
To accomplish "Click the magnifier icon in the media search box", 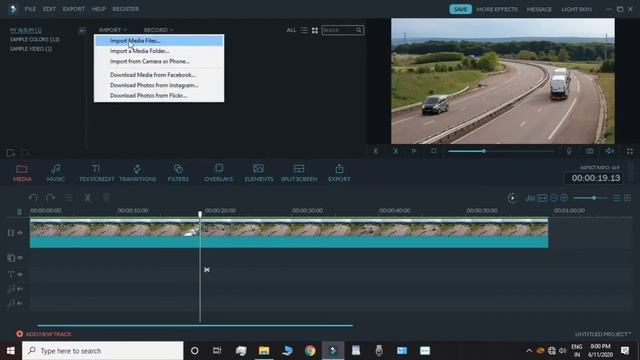I will tap(358, 30).
